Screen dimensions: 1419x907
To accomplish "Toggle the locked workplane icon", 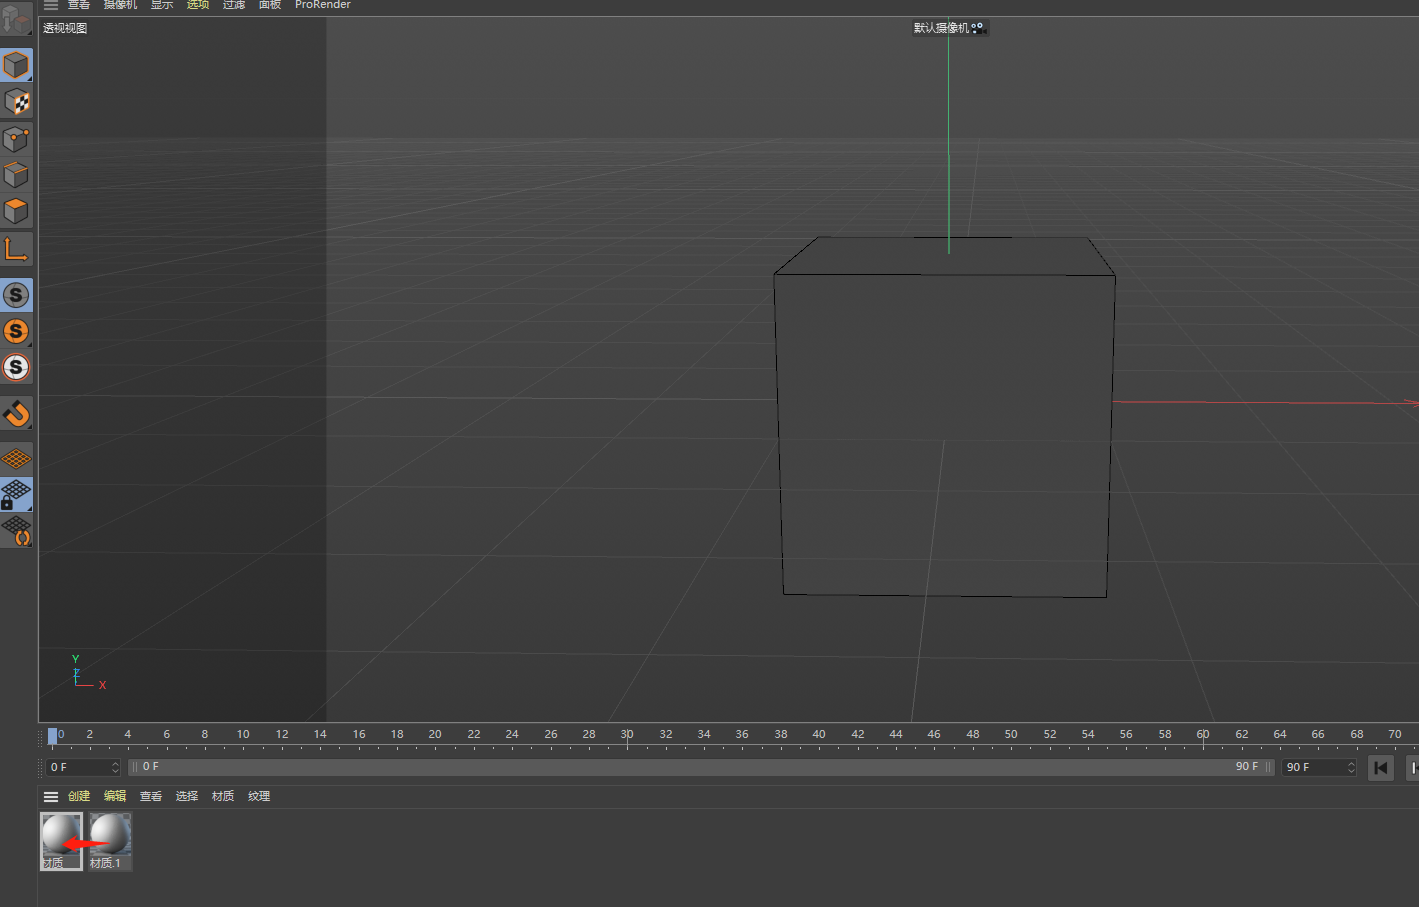I will coord(16,495).
